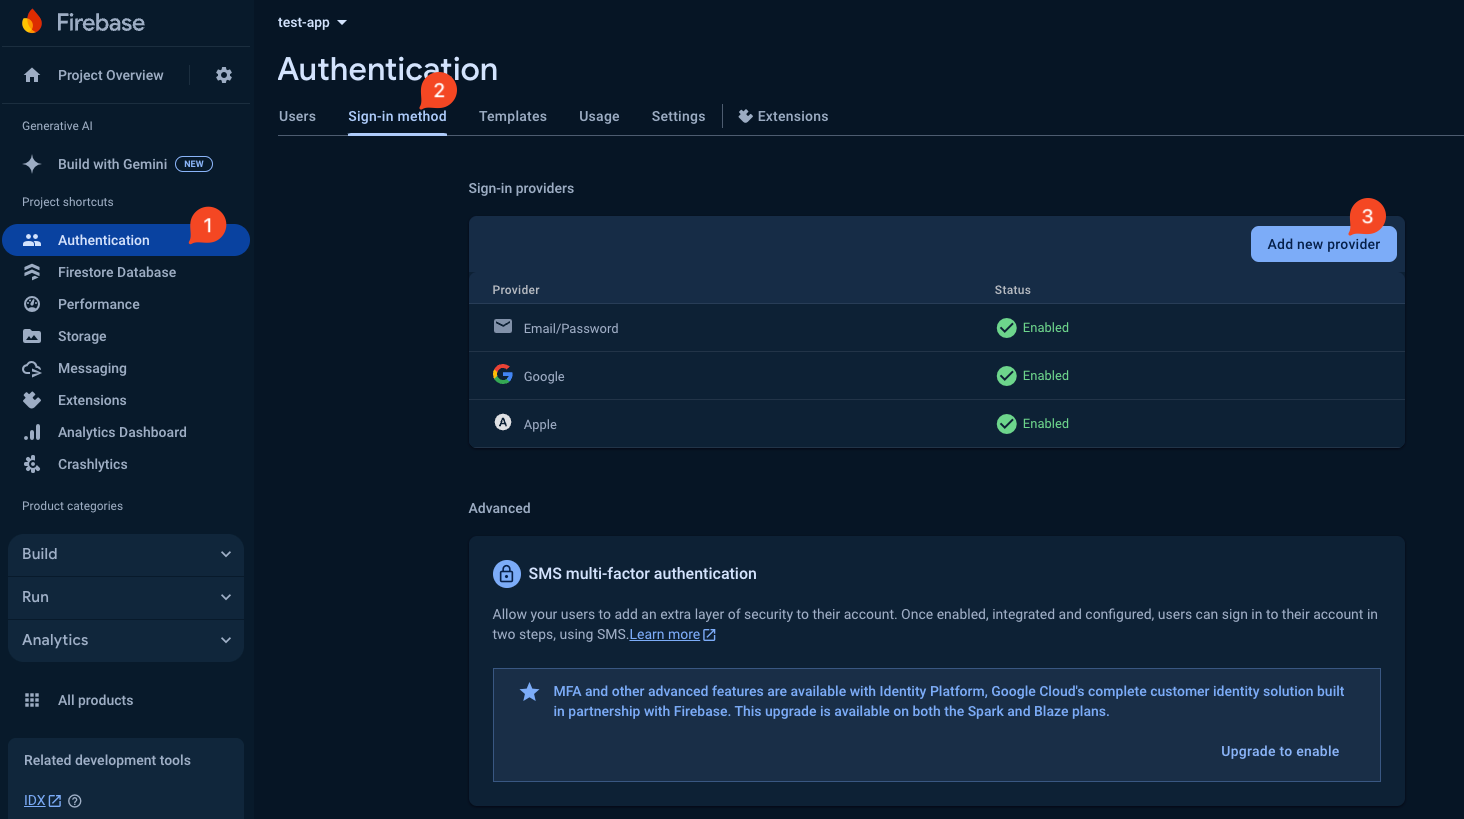Viewport: 1464px width, 819px height.
Task: Click the Messaging cloud icon
Action: (32, 368)
